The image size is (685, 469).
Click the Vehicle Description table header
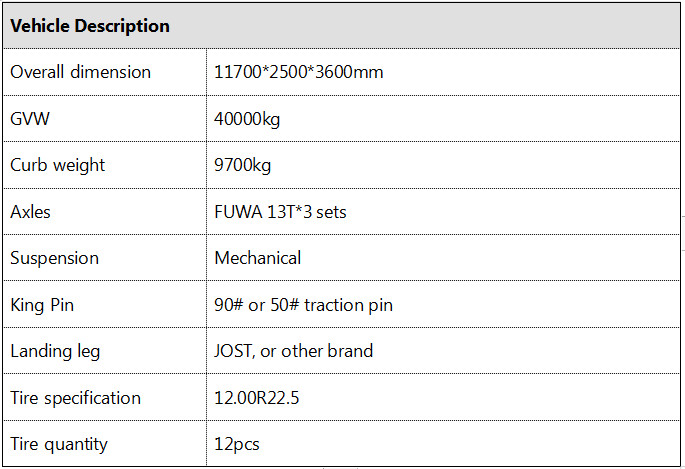click(x=90, y=27)
